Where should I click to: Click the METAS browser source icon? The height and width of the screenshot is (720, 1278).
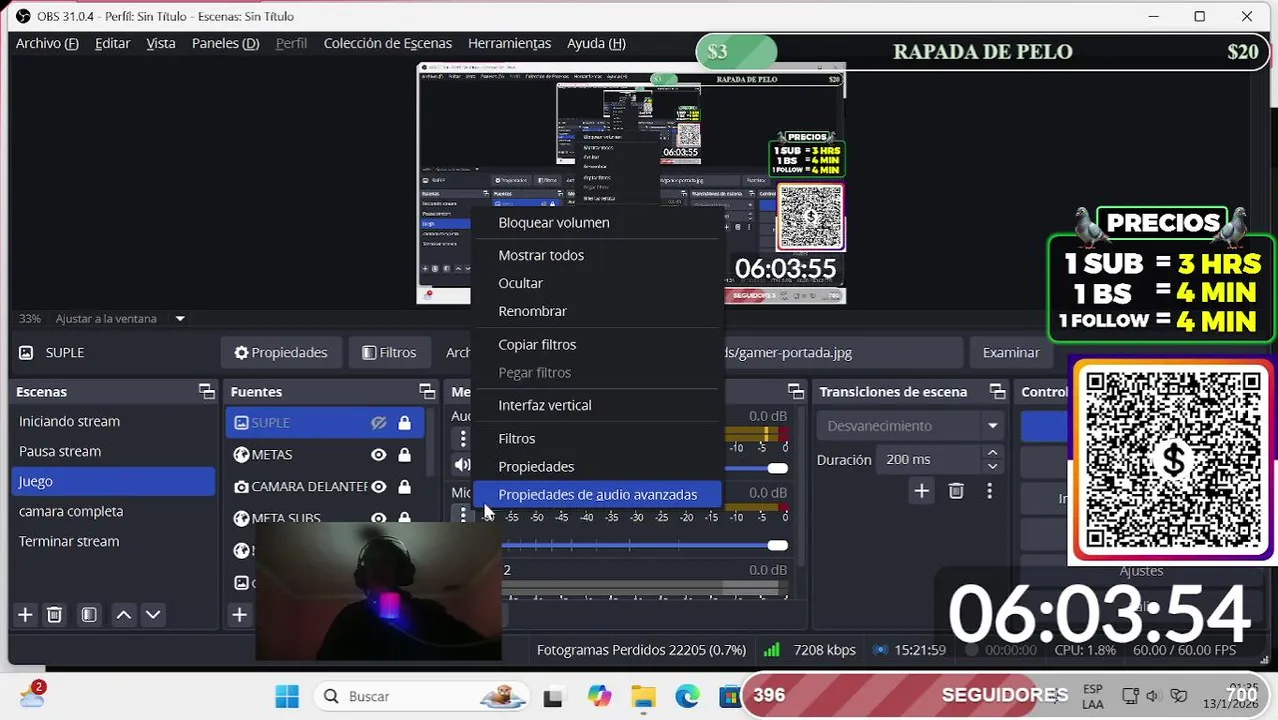pos(241,455)
